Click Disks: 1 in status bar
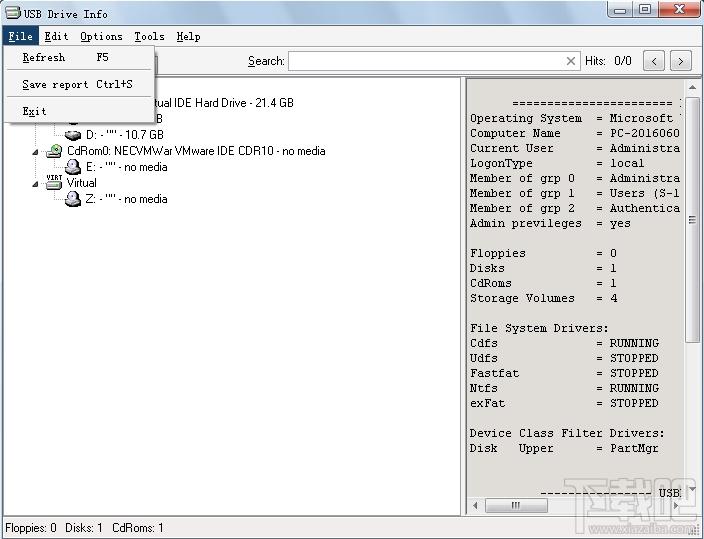The height and width of the screenshot is (539, 704). pyautogui.click(x=84, y=528)
